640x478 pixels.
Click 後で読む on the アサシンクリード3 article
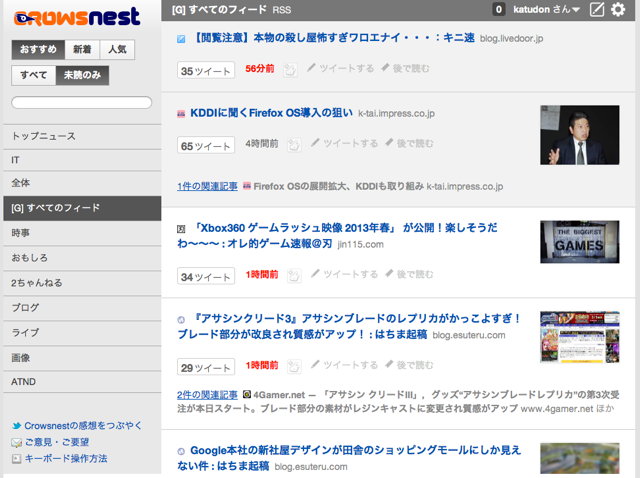pyautogui.click(x=409, y=365)
